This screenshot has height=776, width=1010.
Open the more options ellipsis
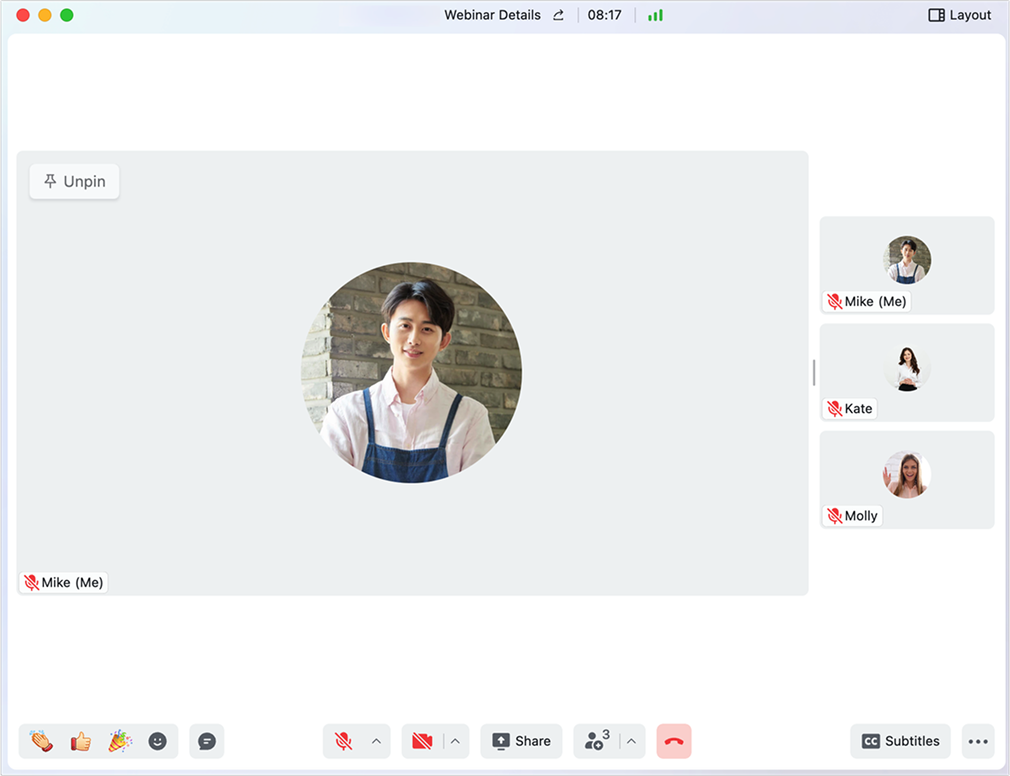tap(978, 741)
